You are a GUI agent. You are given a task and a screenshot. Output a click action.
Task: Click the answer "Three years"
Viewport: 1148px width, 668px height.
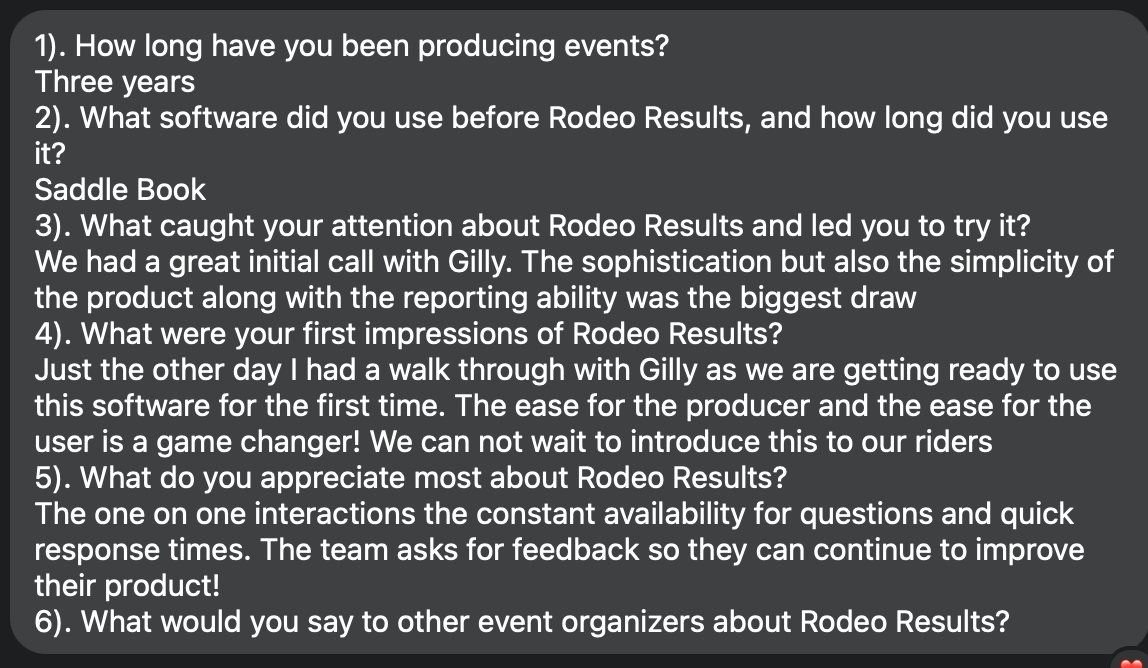(115, 82)
